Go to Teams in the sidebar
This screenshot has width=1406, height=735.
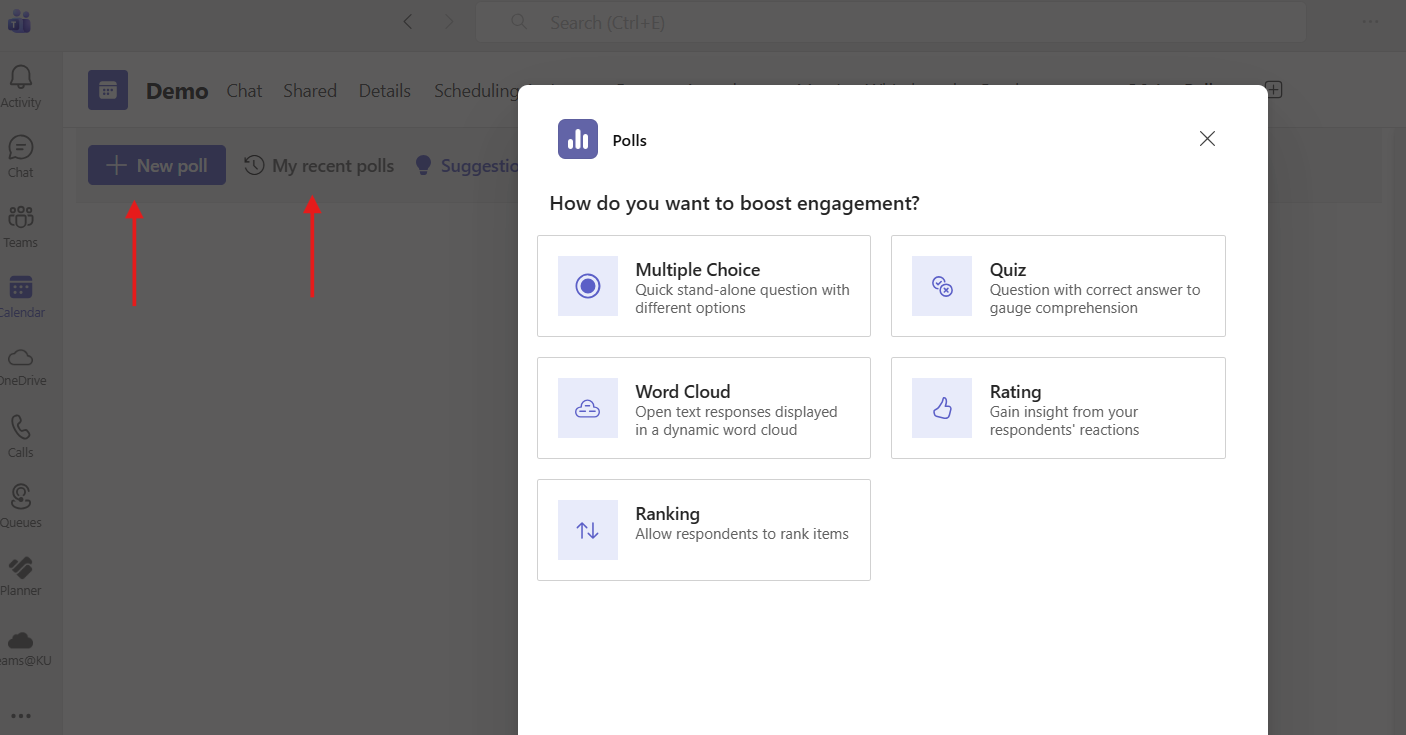[x=21, y=226]
